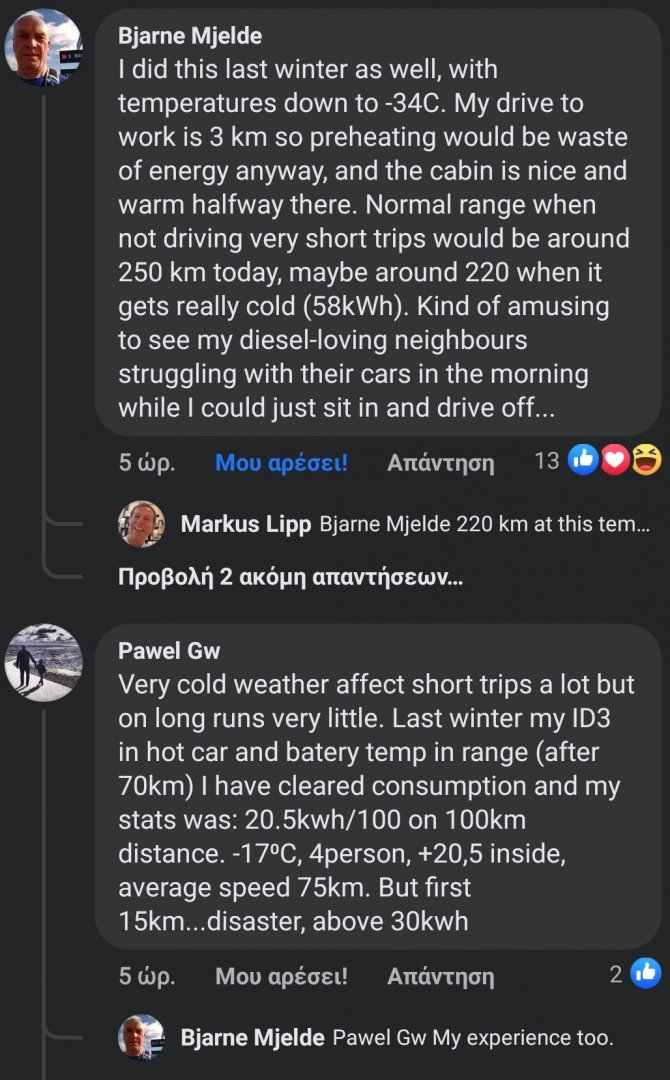Click the '5 ώρ.' timestamp under Pawel's comment
The image size is (670, 1080).
click(147, 976)
